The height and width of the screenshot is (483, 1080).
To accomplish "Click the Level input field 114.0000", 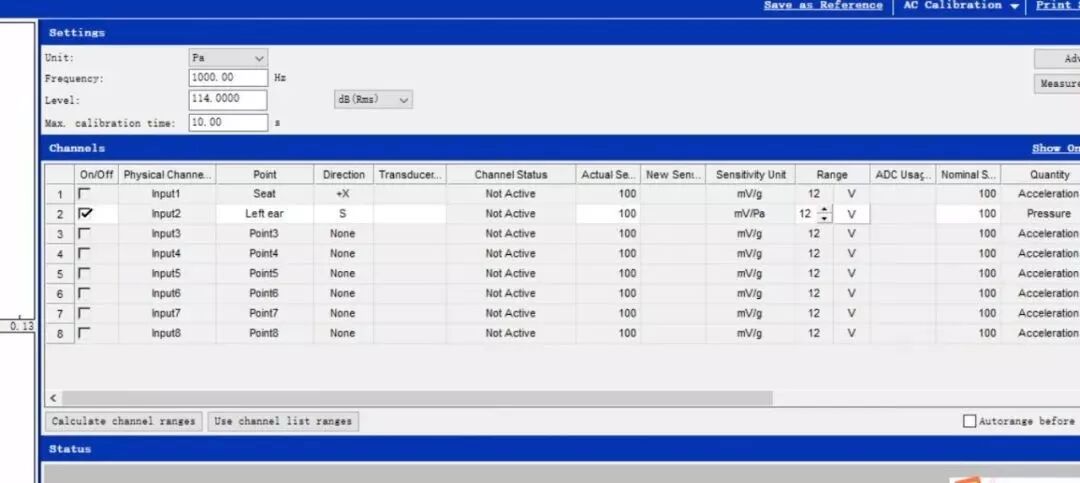I will point(228,99).
